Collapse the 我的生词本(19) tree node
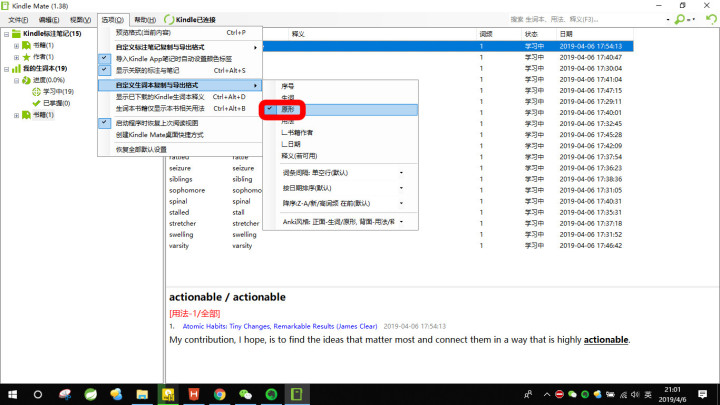720x405 pixels. click(x=6, y=69)
